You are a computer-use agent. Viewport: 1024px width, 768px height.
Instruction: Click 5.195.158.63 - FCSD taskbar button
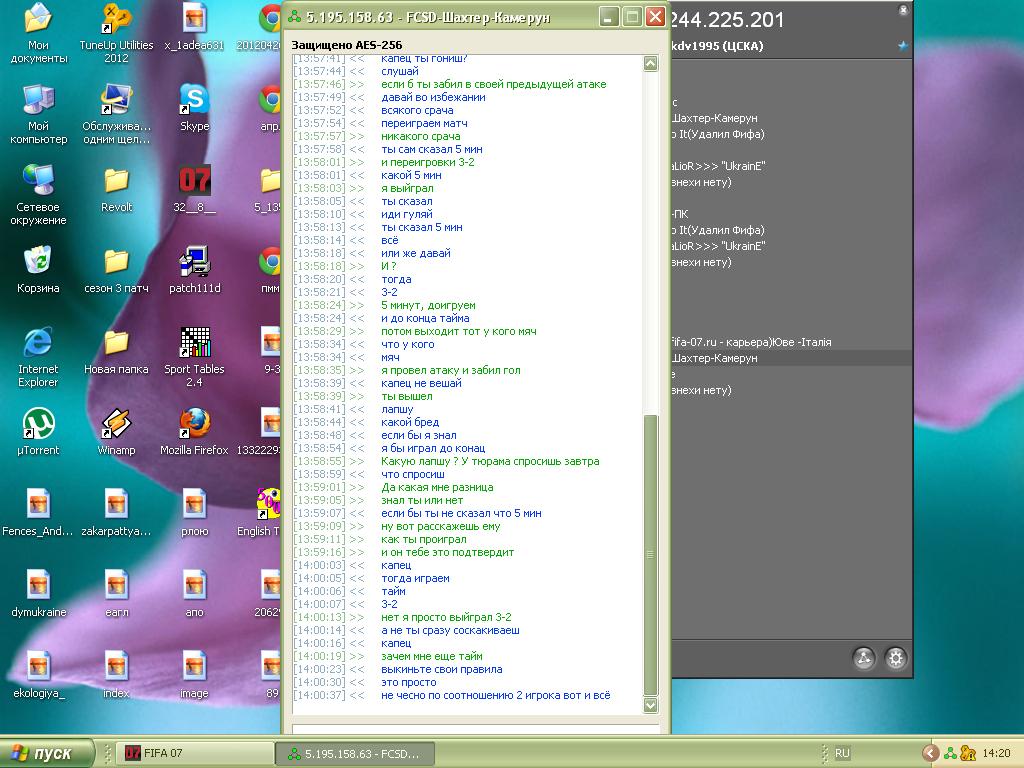pyautogui.click(x=353, y=754)
